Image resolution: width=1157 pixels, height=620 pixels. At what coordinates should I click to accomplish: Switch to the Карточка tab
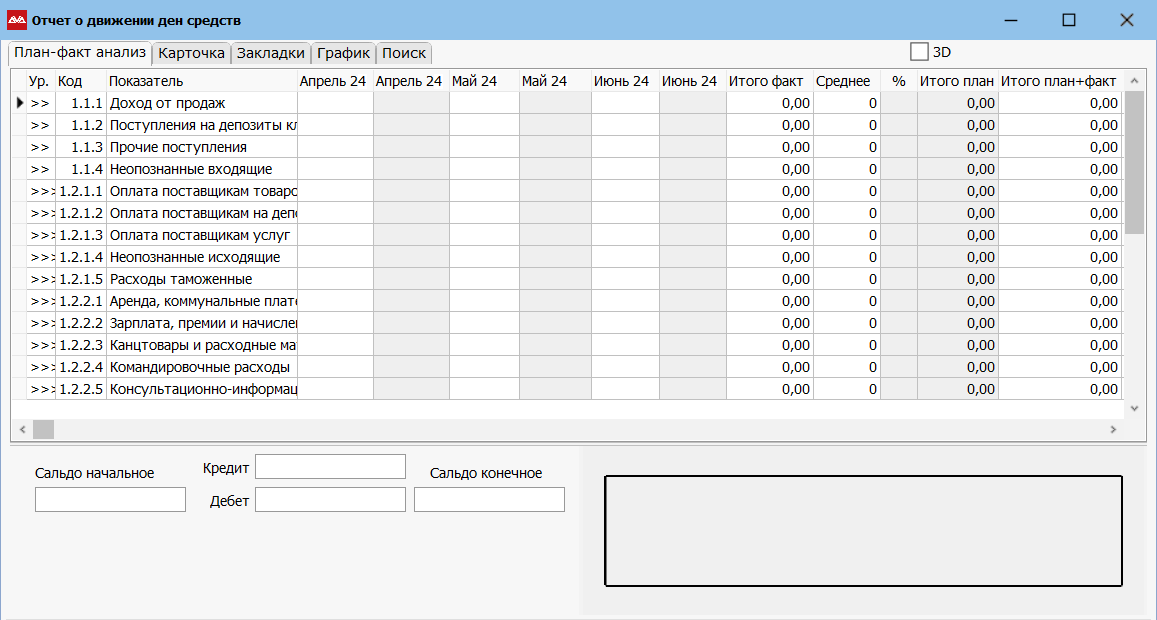(x=191, y=53)
